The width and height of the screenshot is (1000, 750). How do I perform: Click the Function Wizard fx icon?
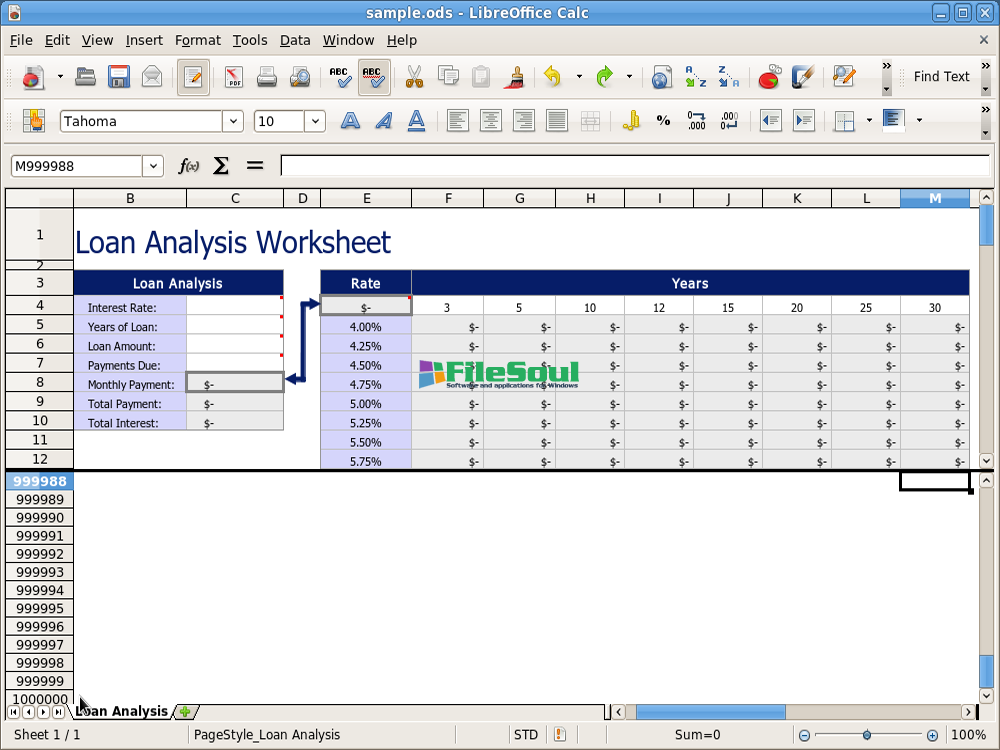point(188,166)
